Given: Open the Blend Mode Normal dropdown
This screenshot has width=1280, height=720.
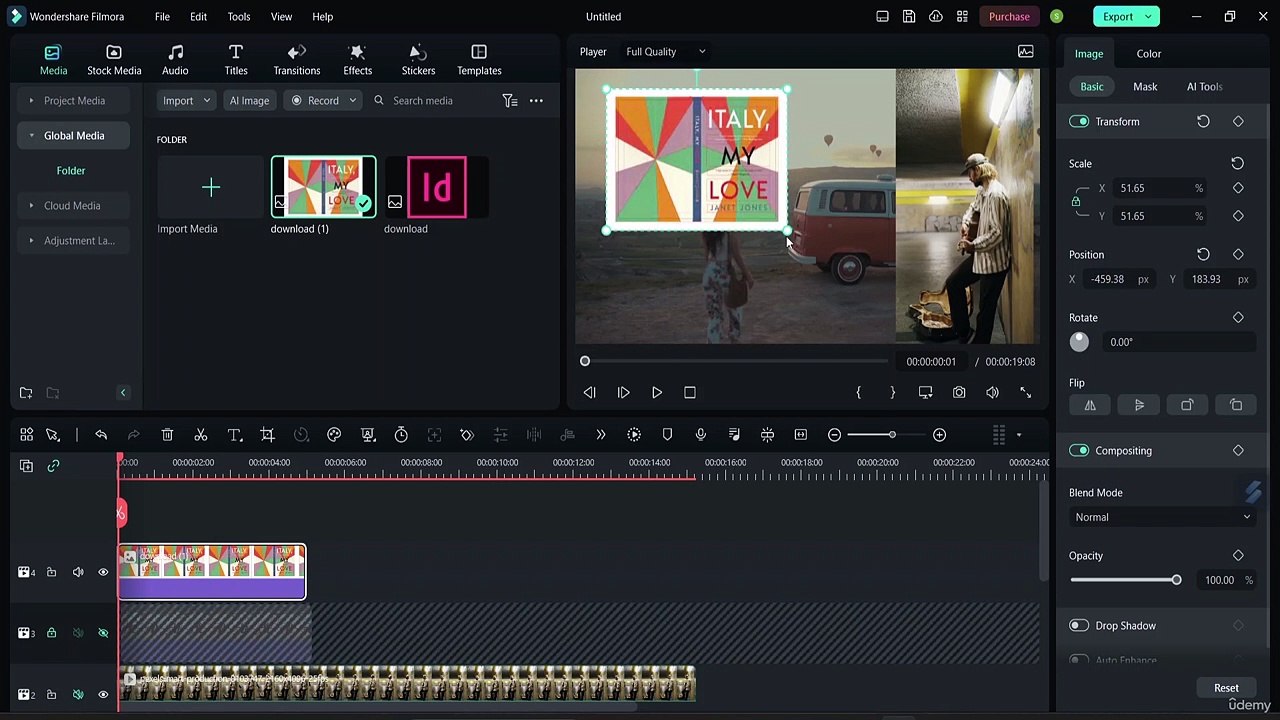Looking at the screenshot, I should [x=1162, y=517].
